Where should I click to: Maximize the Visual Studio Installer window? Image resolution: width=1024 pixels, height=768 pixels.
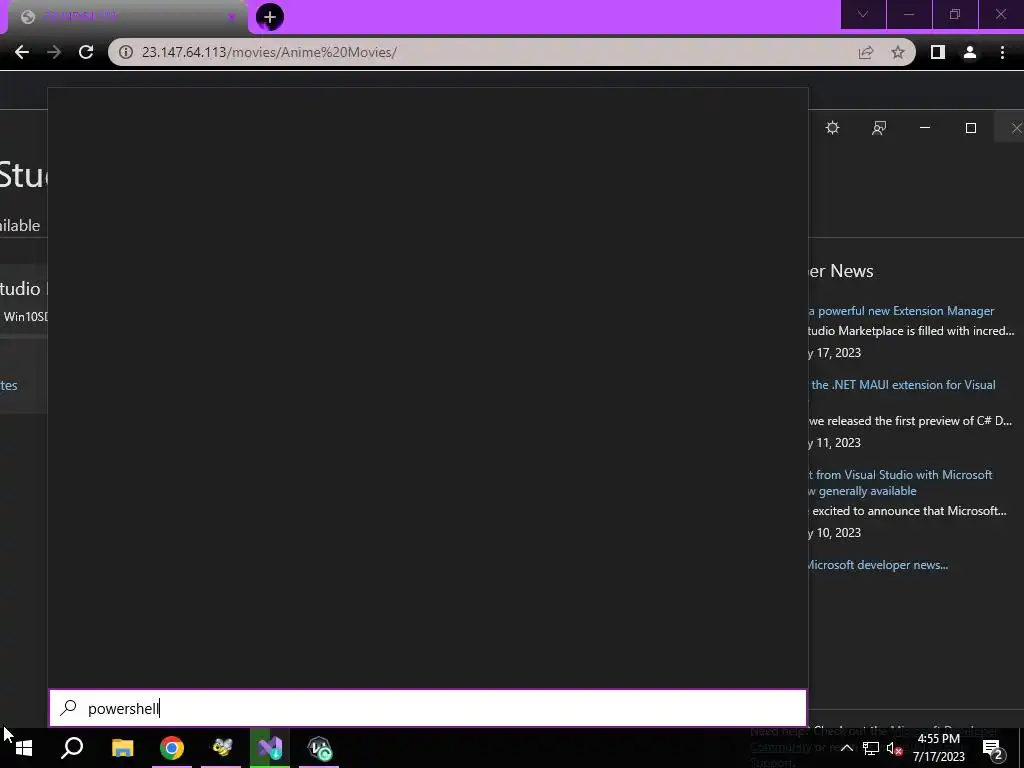pos(970,128)
